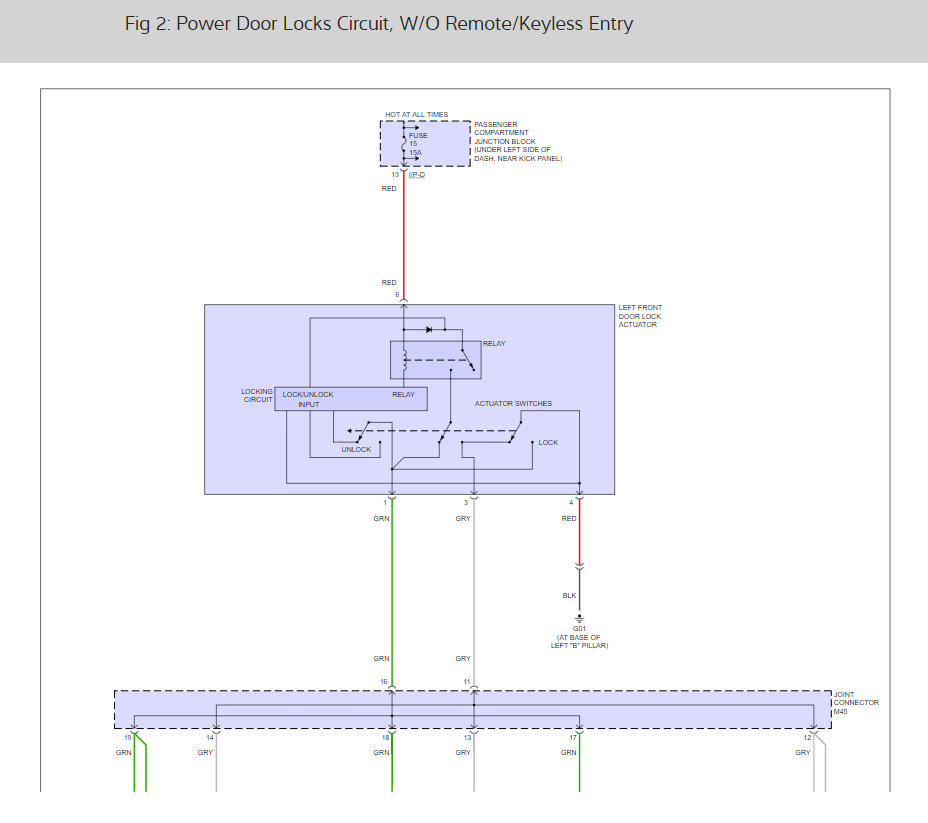
Task: Click pin number 14 below the joint connector
Action: pyautogui.click(x=210, y=738)
